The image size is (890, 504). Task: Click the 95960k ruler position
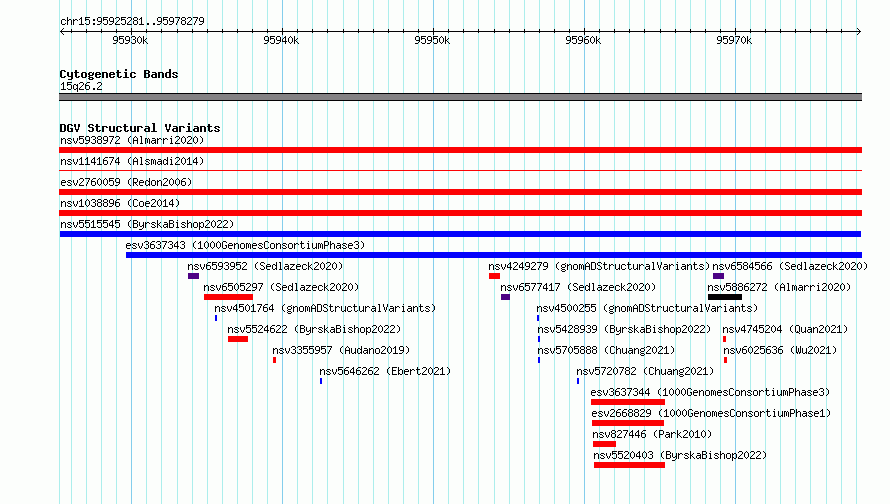[583, 40]
